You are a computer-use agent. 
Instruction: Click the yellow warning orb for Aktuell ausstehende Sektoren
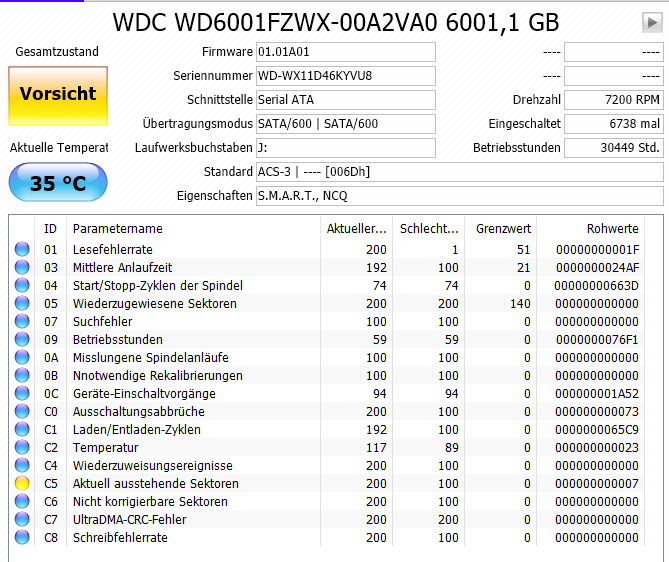(22, 483)
